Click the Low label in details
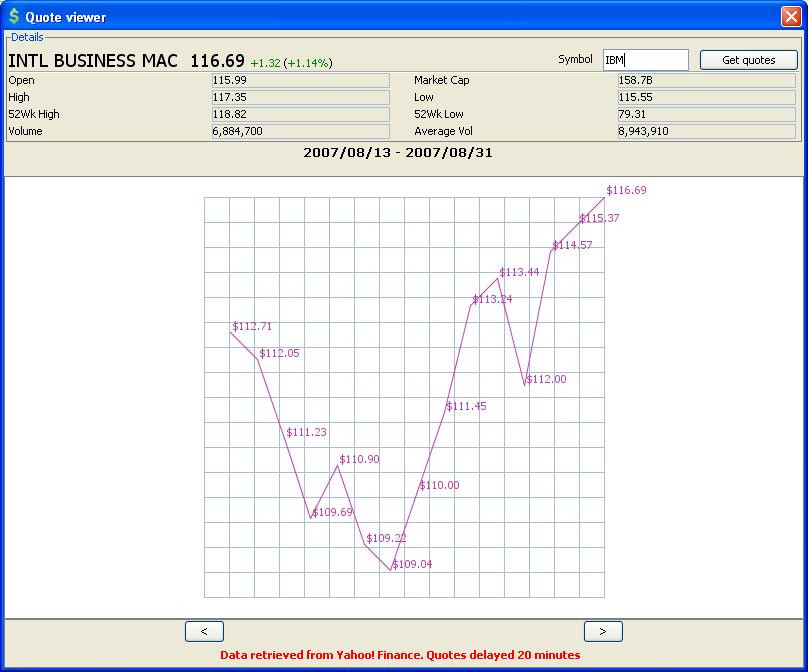808x672 pixels. tap(424, 97)
